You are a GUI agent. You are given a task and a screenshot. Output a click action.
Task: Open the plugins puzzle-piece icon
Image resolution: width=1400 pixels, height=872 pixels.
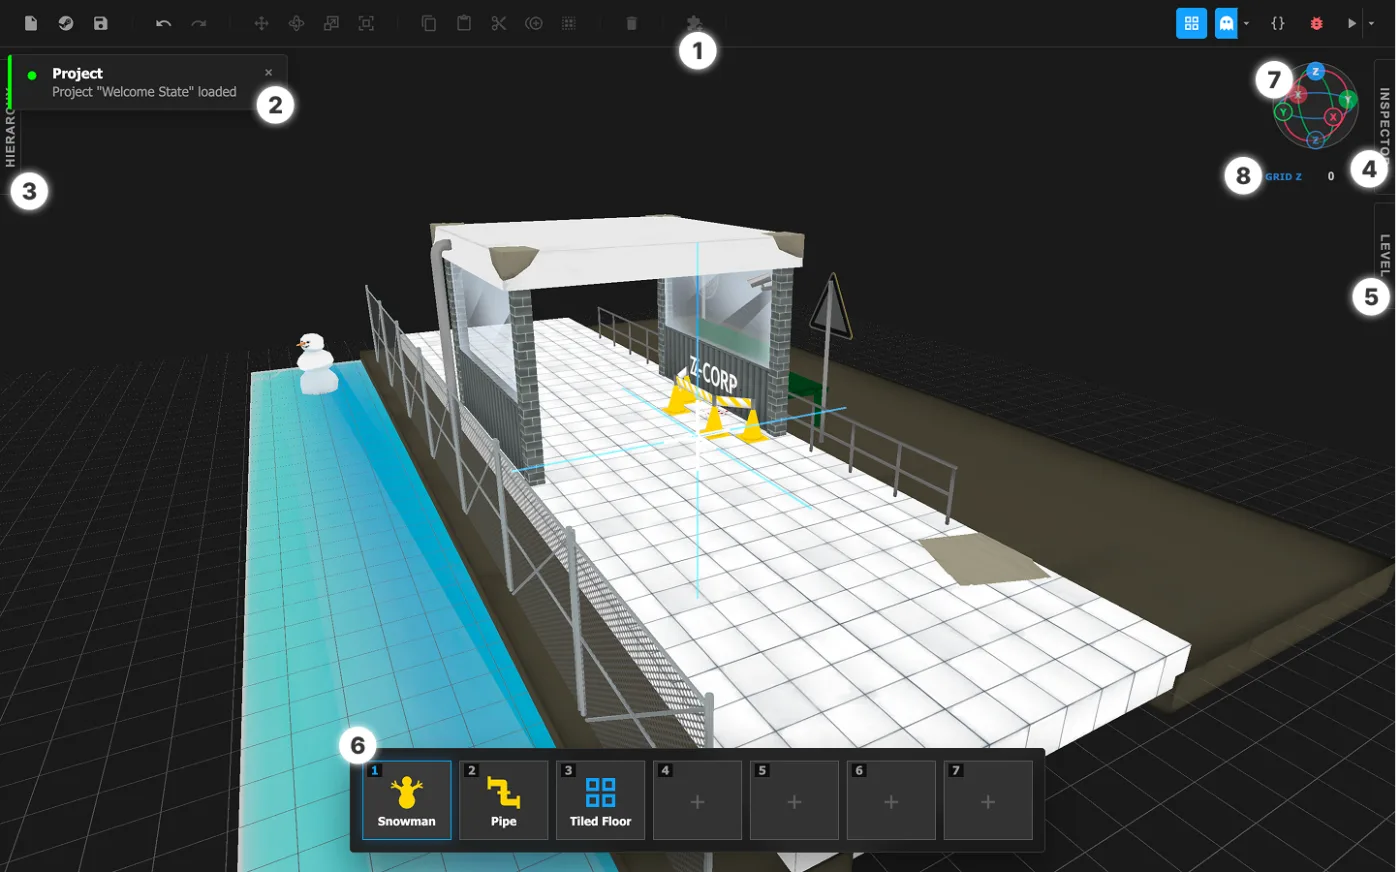[695, 22]
